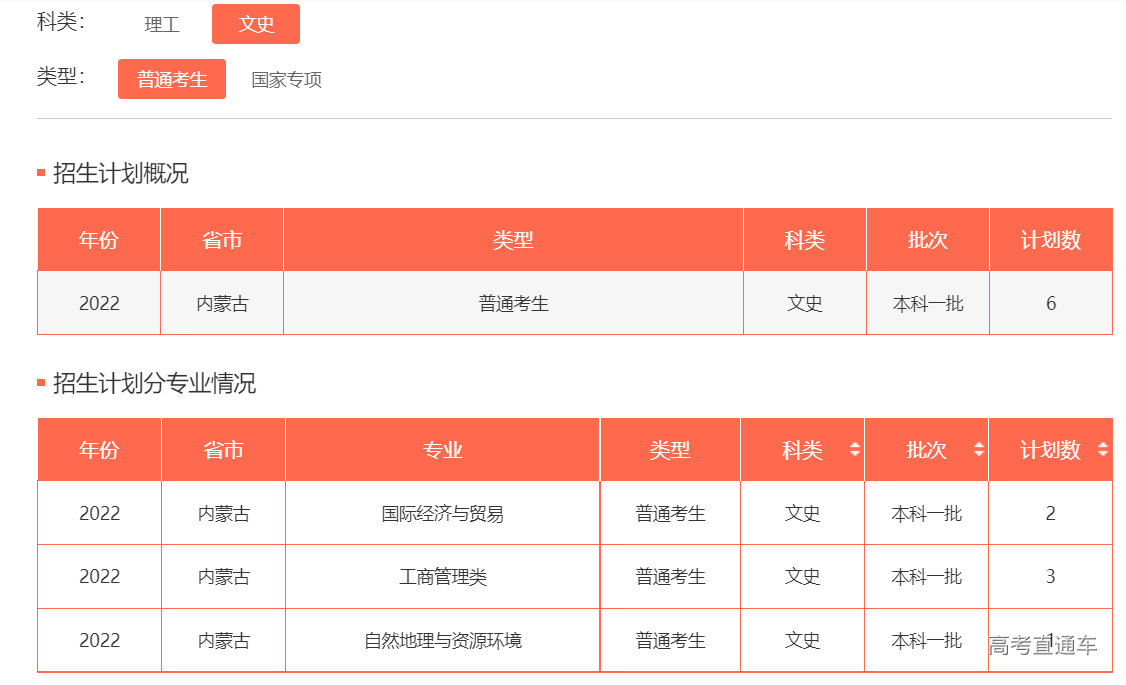Click the 专业 column header
The height and width of the screenshot is (685, 1126).
point(443,449)
